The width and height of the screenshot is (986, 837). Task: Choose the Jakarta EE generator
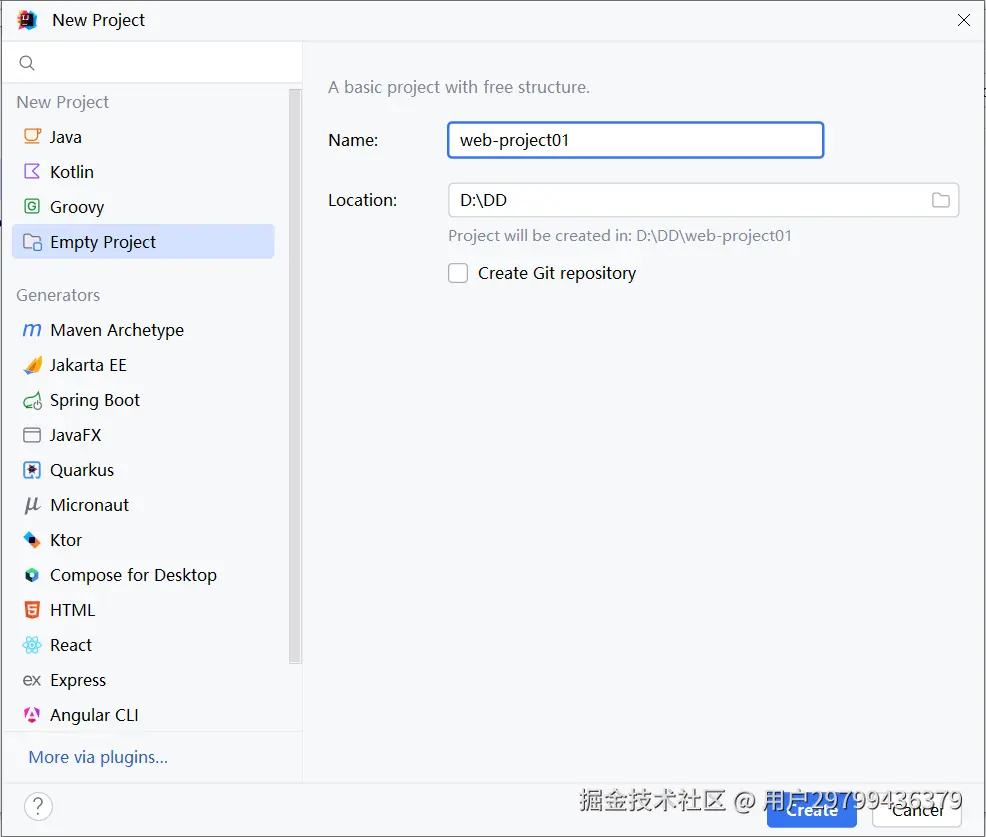pos(143,365)
